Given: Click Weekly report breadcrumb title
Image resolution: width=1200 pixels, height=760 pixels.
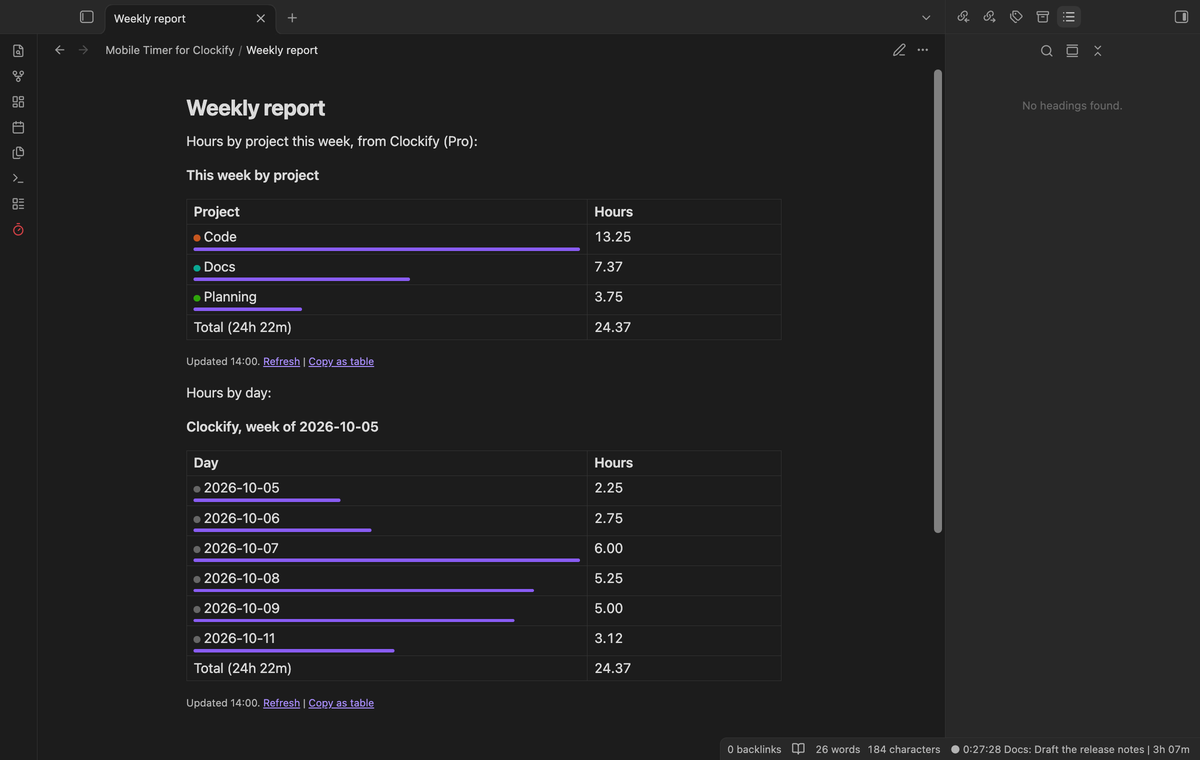Looking at the screenshot, I should [282, 50].
